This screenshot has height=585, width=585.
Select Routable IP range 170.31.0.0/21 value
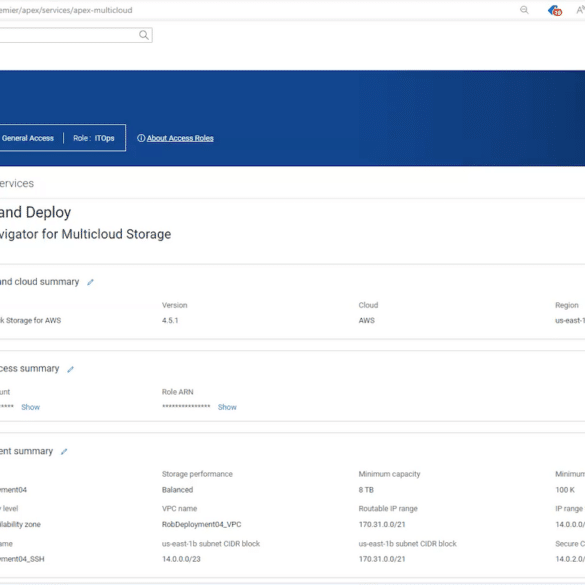382,525
